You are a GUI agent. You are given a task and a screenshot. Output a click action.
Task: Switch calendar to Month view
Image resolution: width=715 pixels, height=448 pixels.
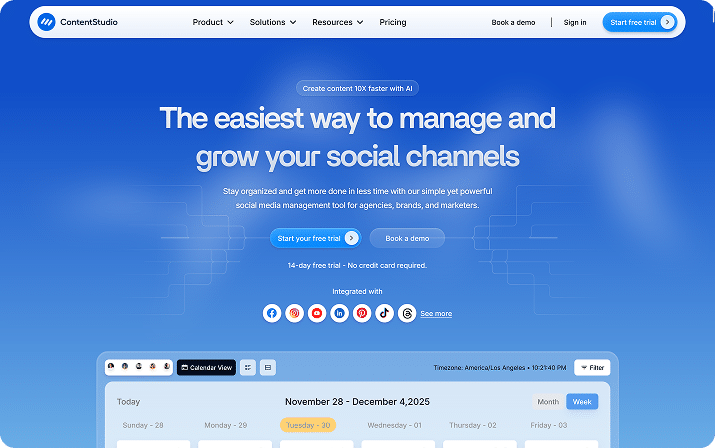548,401
